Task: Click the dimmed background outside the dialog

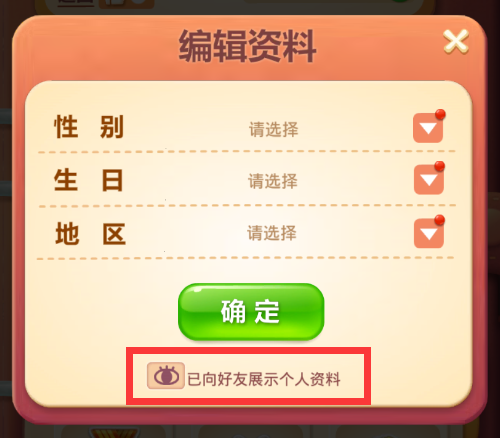Action: (x=6, y=233)
